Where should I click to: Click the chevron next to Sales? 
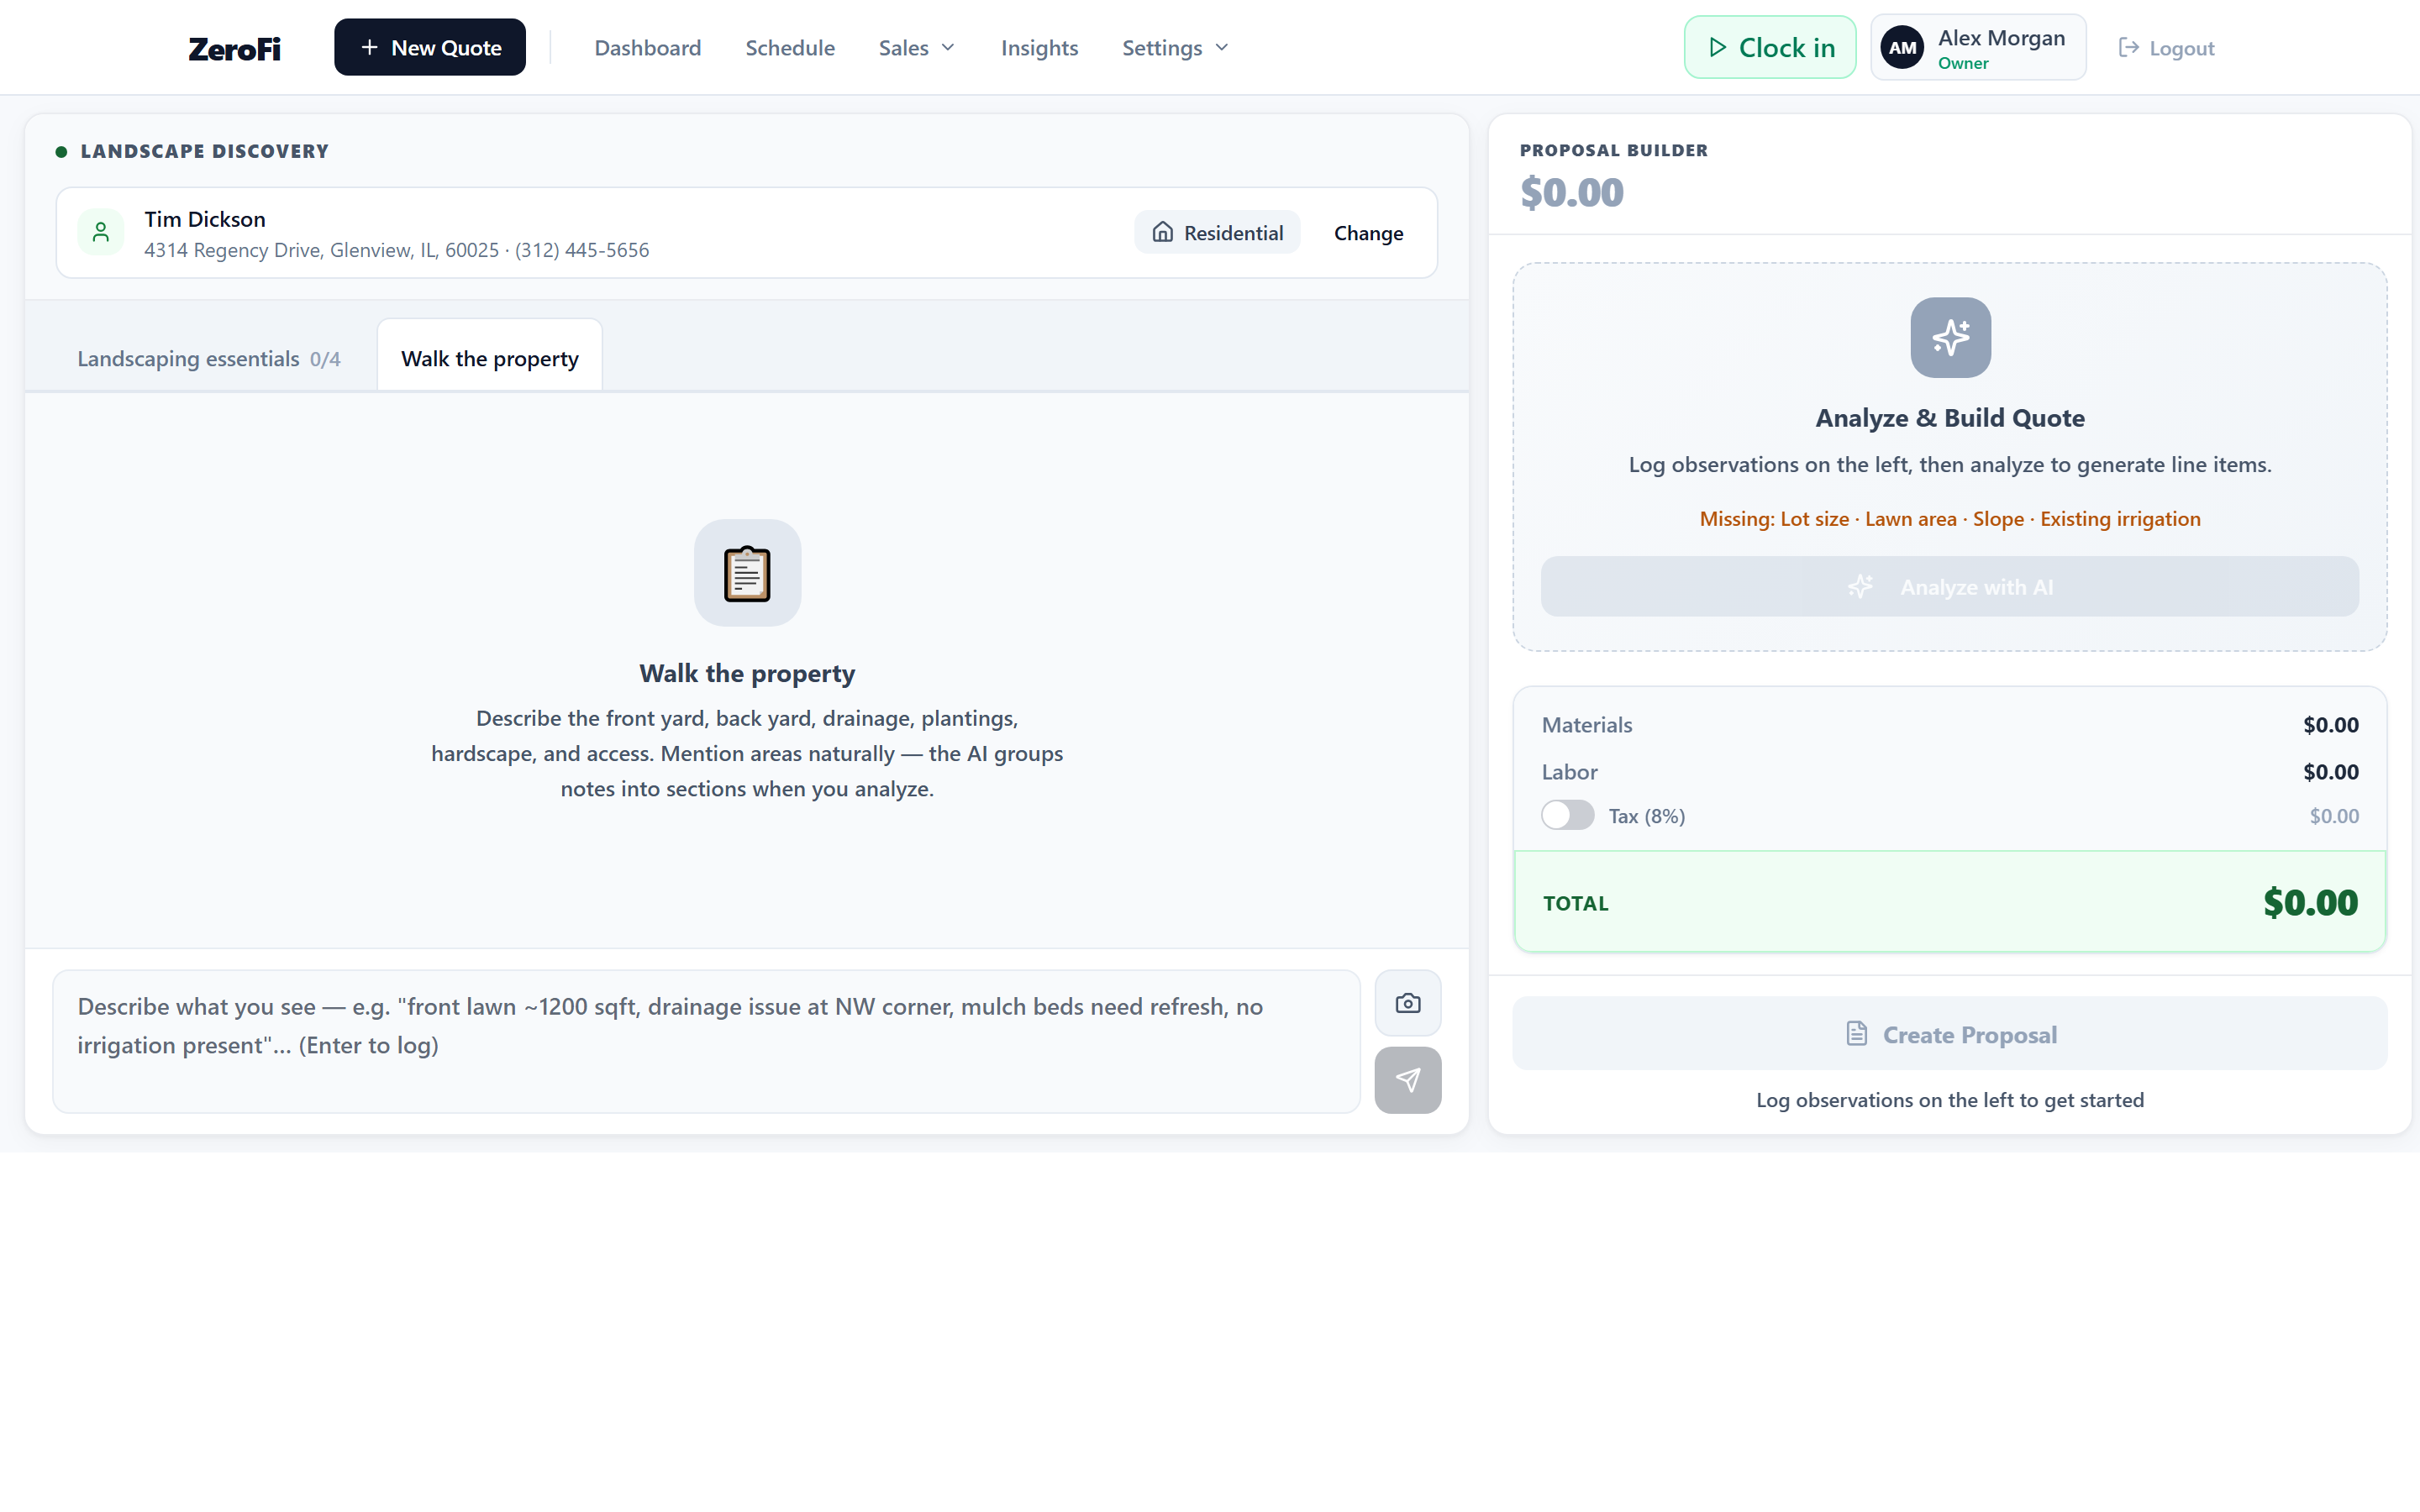pyautogui.click(x=948, y=47)
